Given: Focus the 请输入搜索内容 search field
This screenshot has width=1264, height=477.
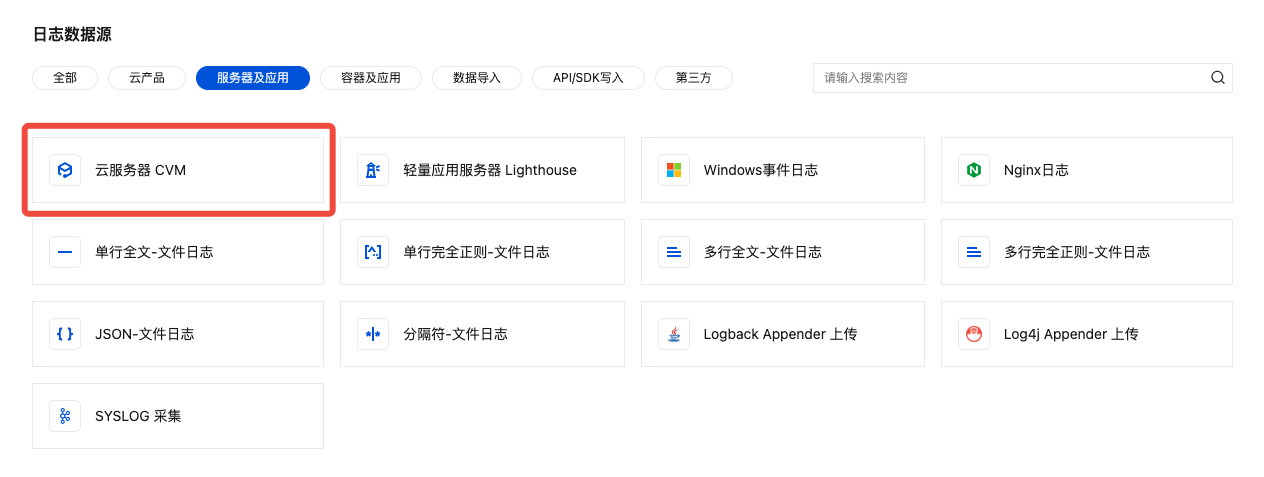Looking at the screenshot, I should (1023, 78).
